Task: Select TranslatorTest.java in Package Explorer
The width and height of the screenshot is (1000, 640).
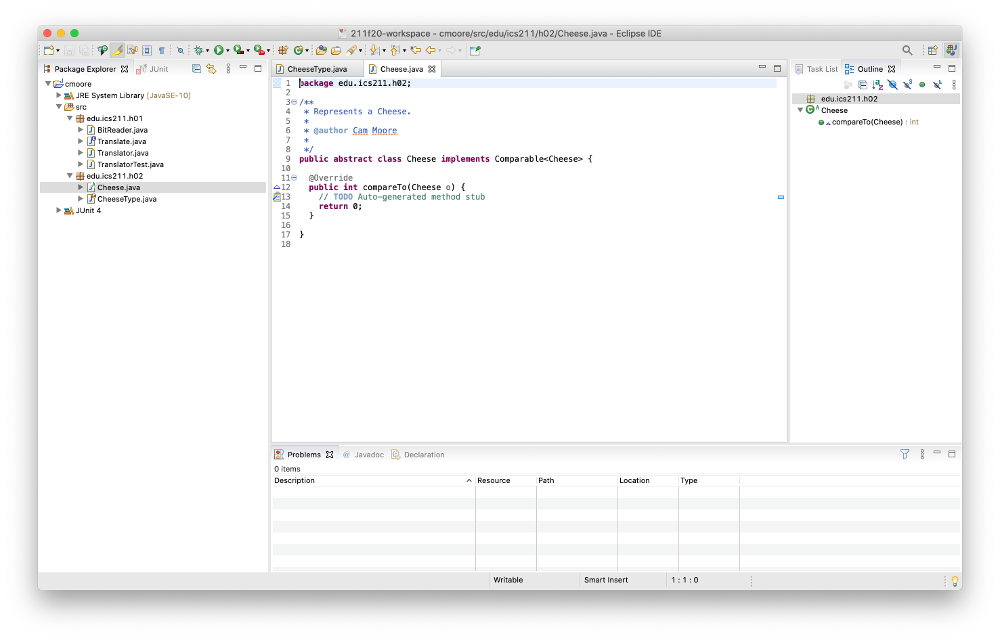Action: (130, 164)
